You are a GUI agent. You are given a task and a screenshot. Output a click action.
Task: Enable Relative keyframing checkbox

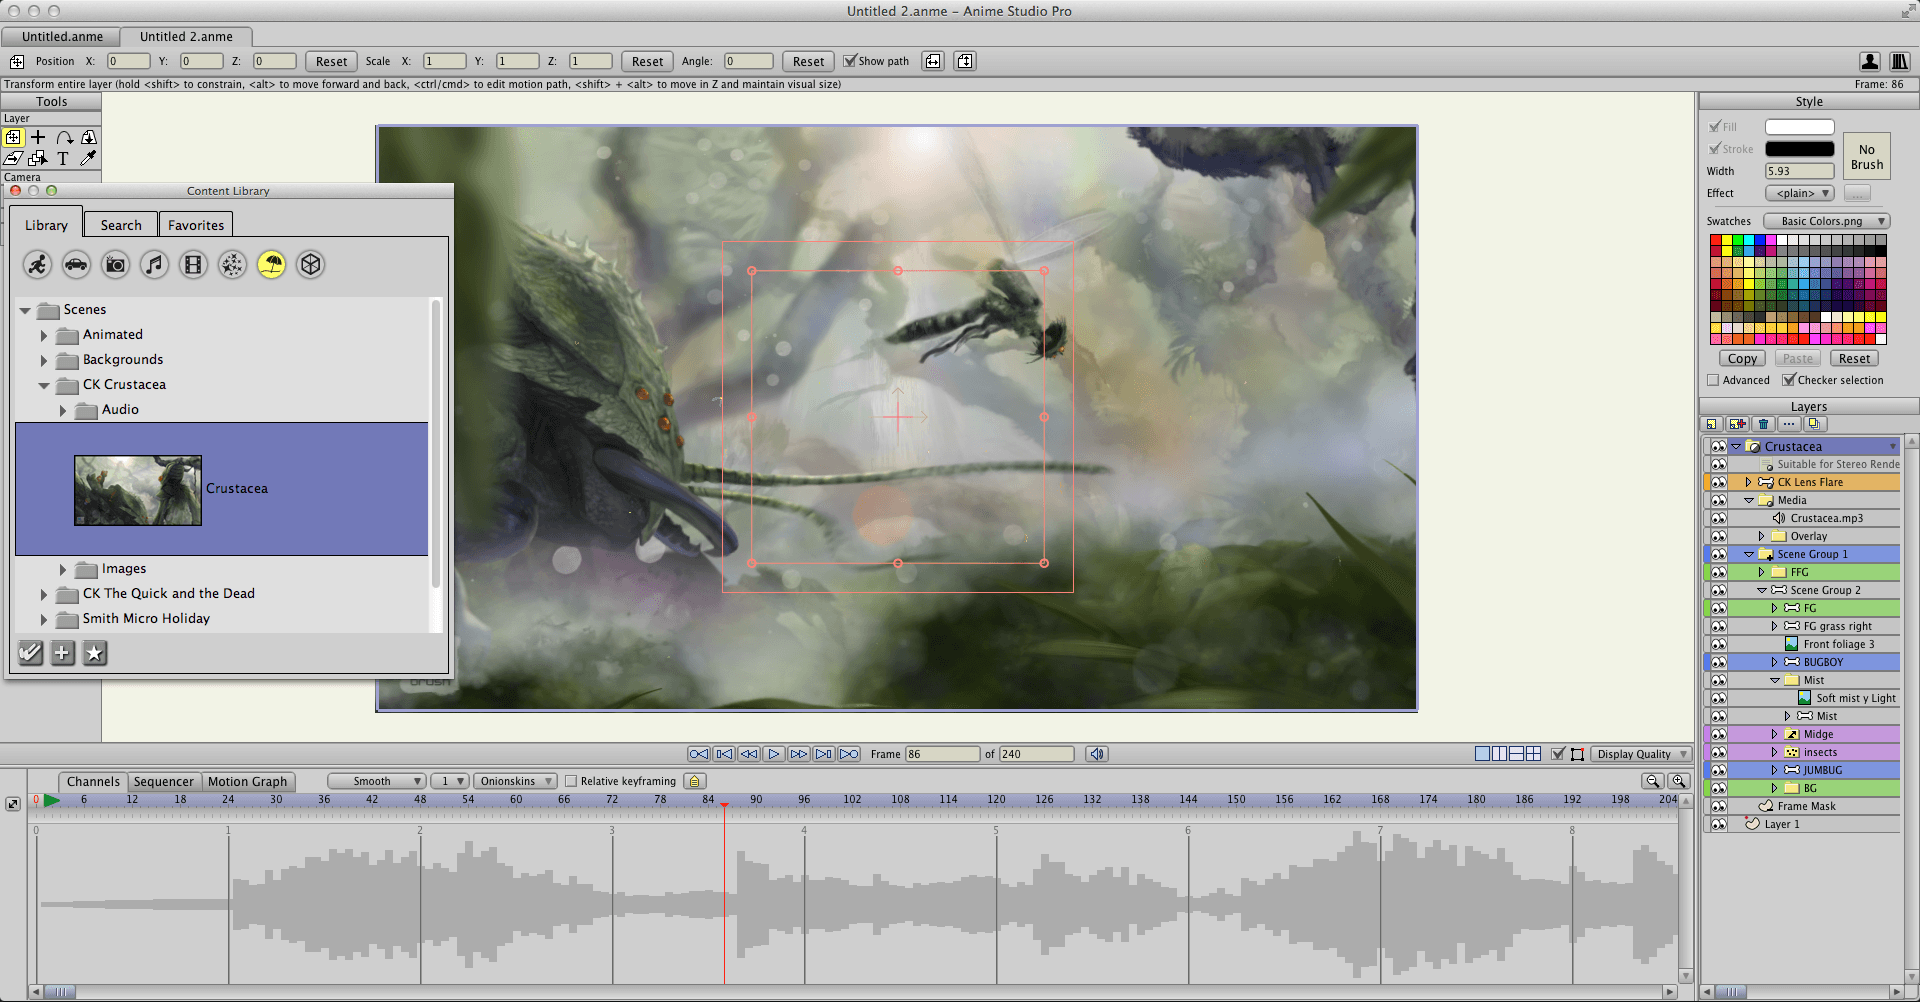(x=571, y=781)
